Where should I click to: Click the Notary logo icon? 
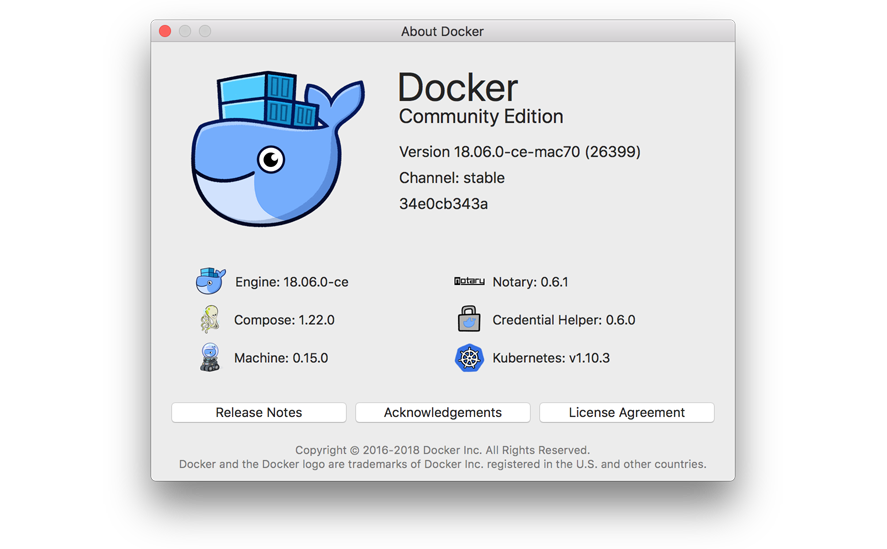click(x=469, y=281)
